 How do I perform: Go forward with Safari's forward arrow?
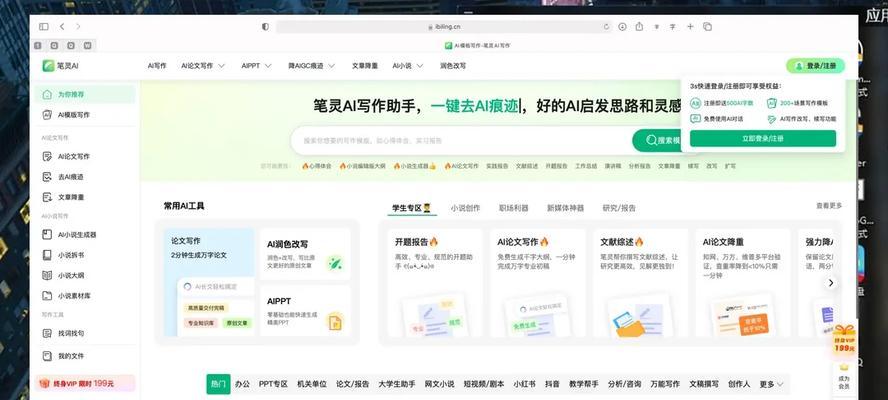click(78, 27)
